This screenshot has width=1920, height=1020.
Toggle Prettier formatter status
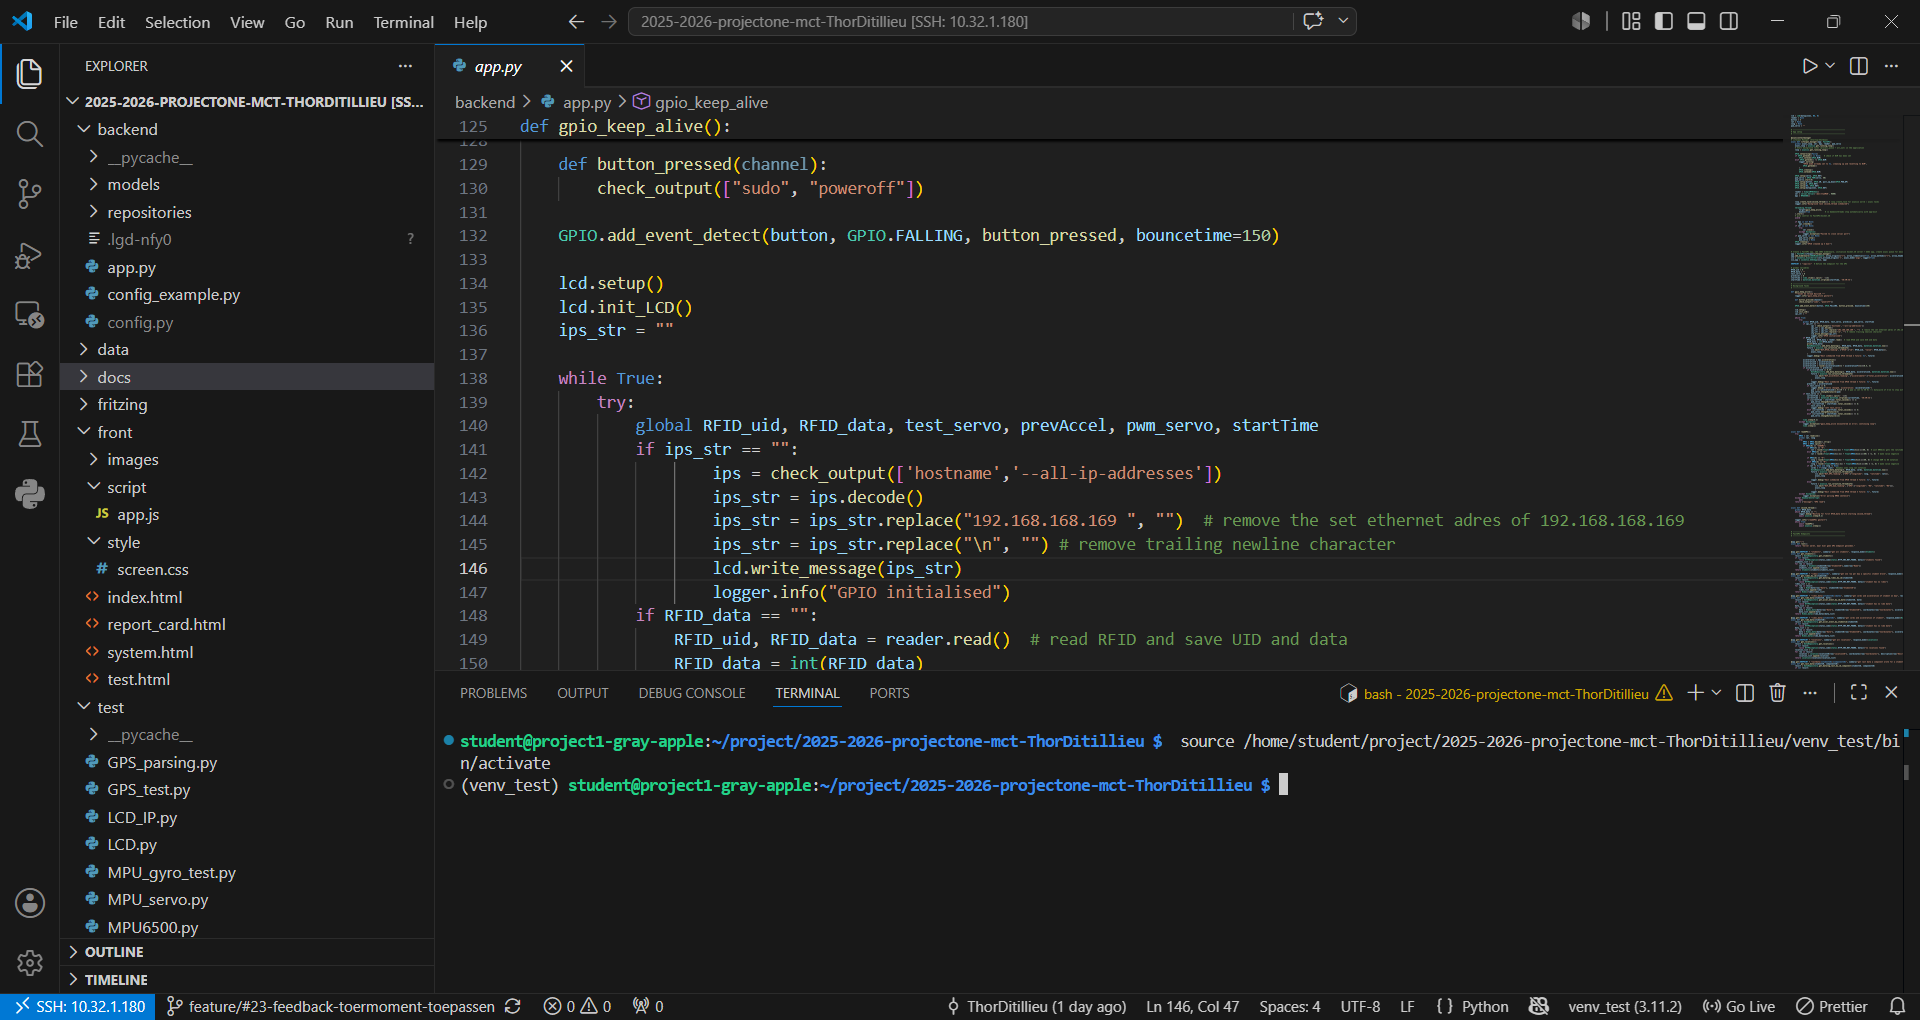click(x=1831, y=1007)
